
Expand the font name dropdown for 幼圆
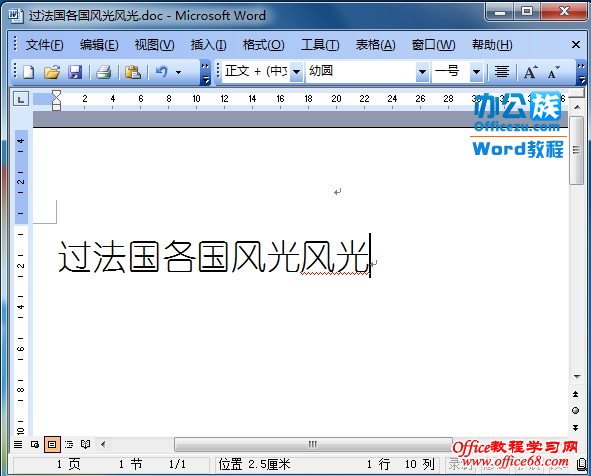click(x=423, y=71)
